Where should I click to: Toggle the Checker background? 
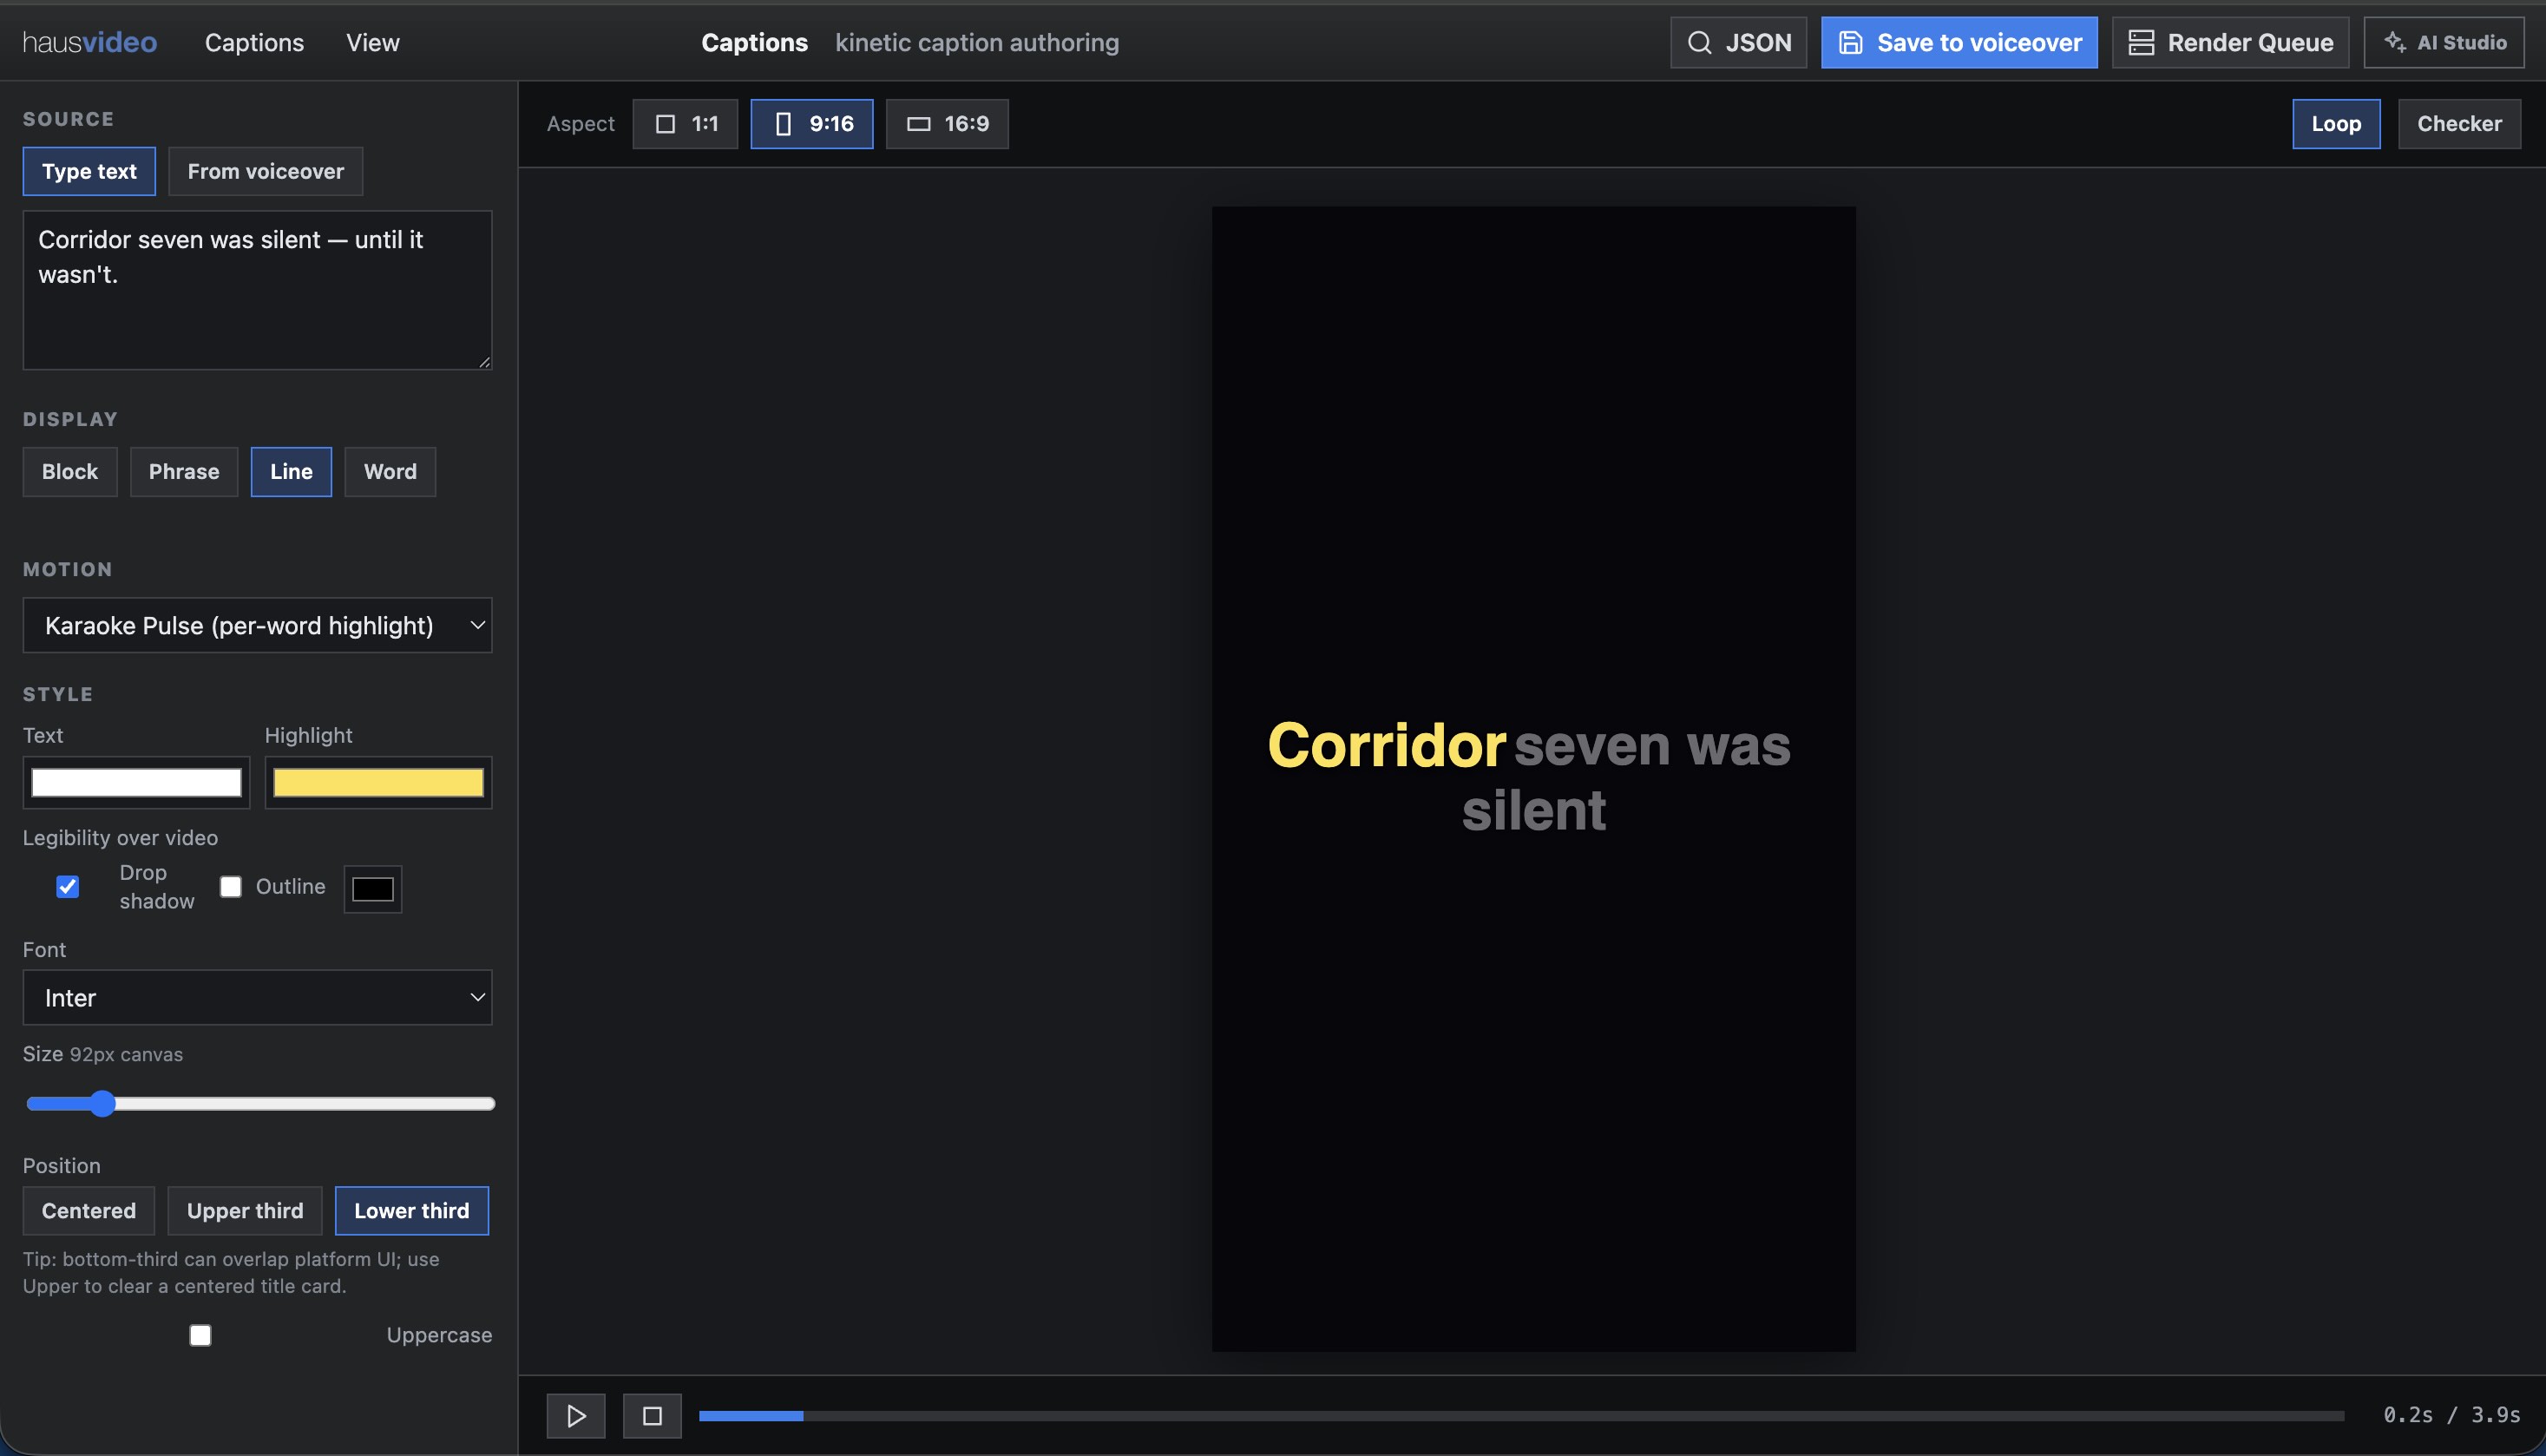2458,123
